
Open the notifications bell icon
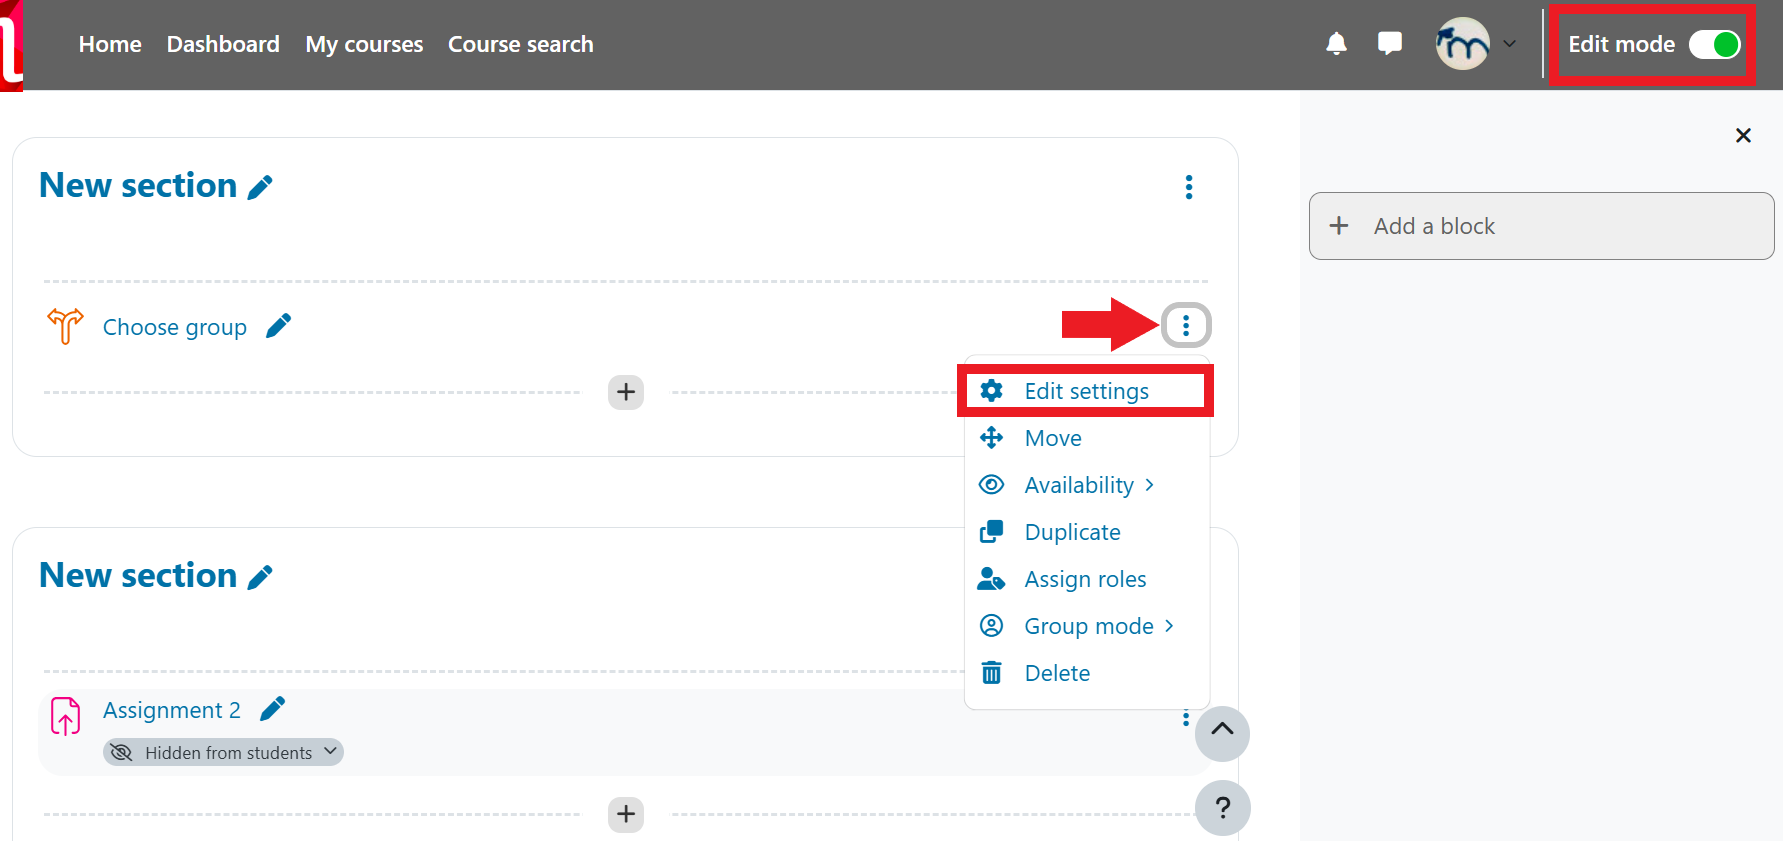pyautogui.click(x=1336, y=44)
